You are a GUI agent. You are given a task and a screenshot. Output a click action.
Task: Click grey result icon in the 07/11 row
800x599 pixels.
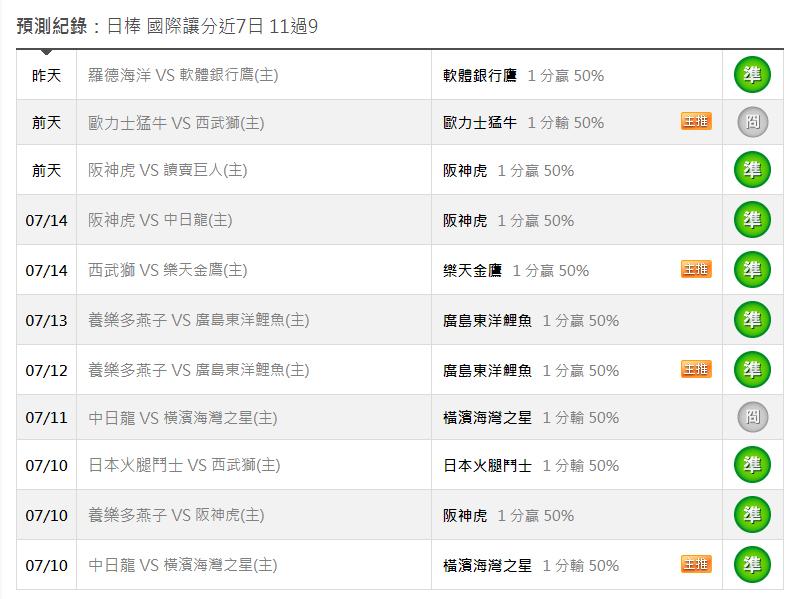tap(752, 417)
